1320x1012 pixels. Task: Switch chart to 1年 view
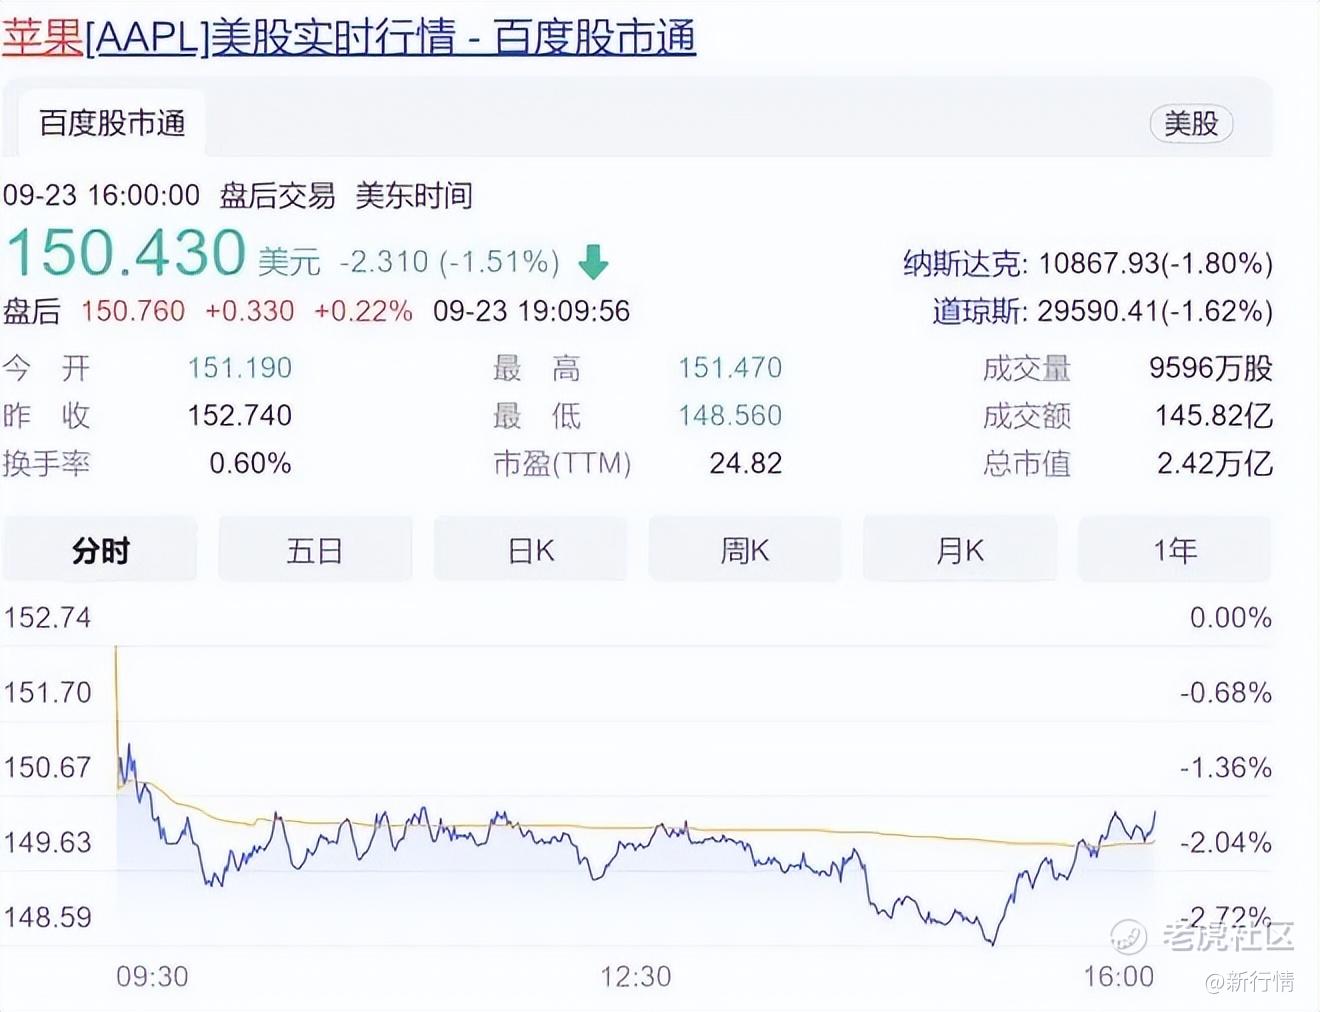click(1175, 550)
